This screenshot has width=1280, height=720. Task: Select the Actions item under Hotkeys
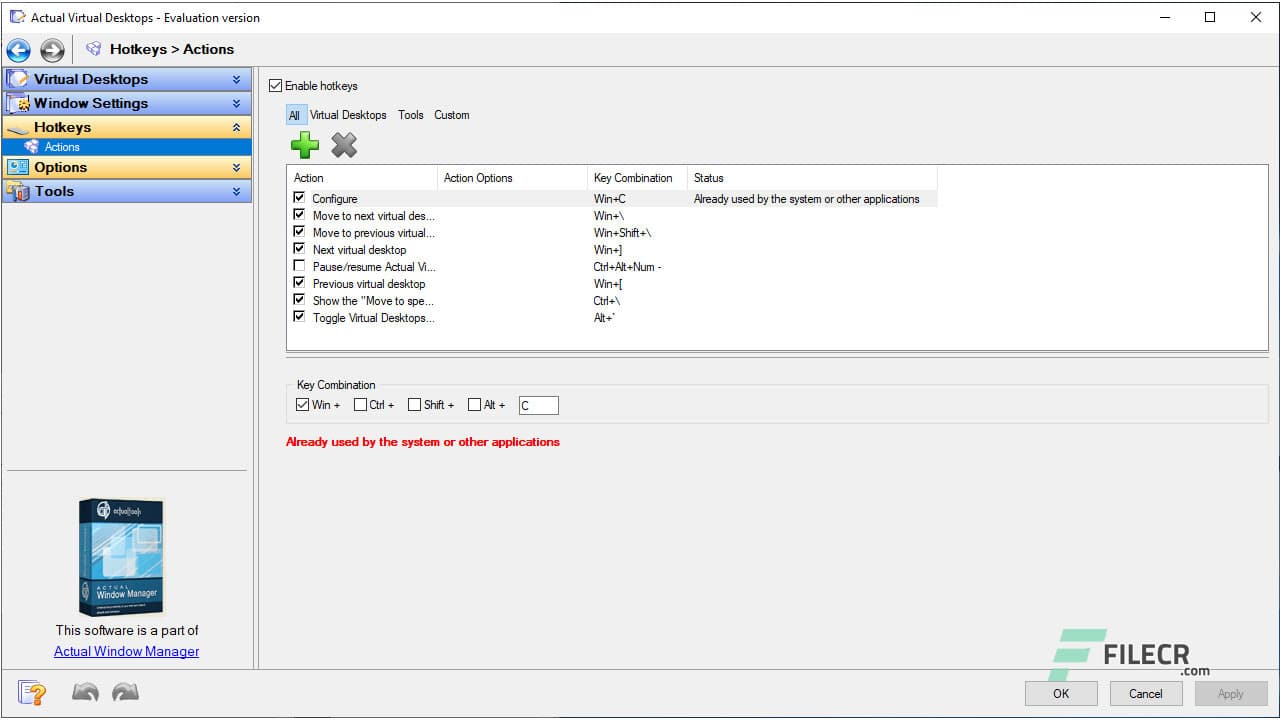pos(62,146)
